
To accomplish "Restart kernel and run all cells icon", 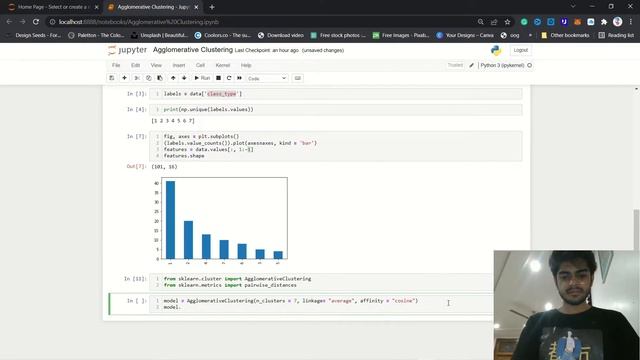I will coord(240,78).
